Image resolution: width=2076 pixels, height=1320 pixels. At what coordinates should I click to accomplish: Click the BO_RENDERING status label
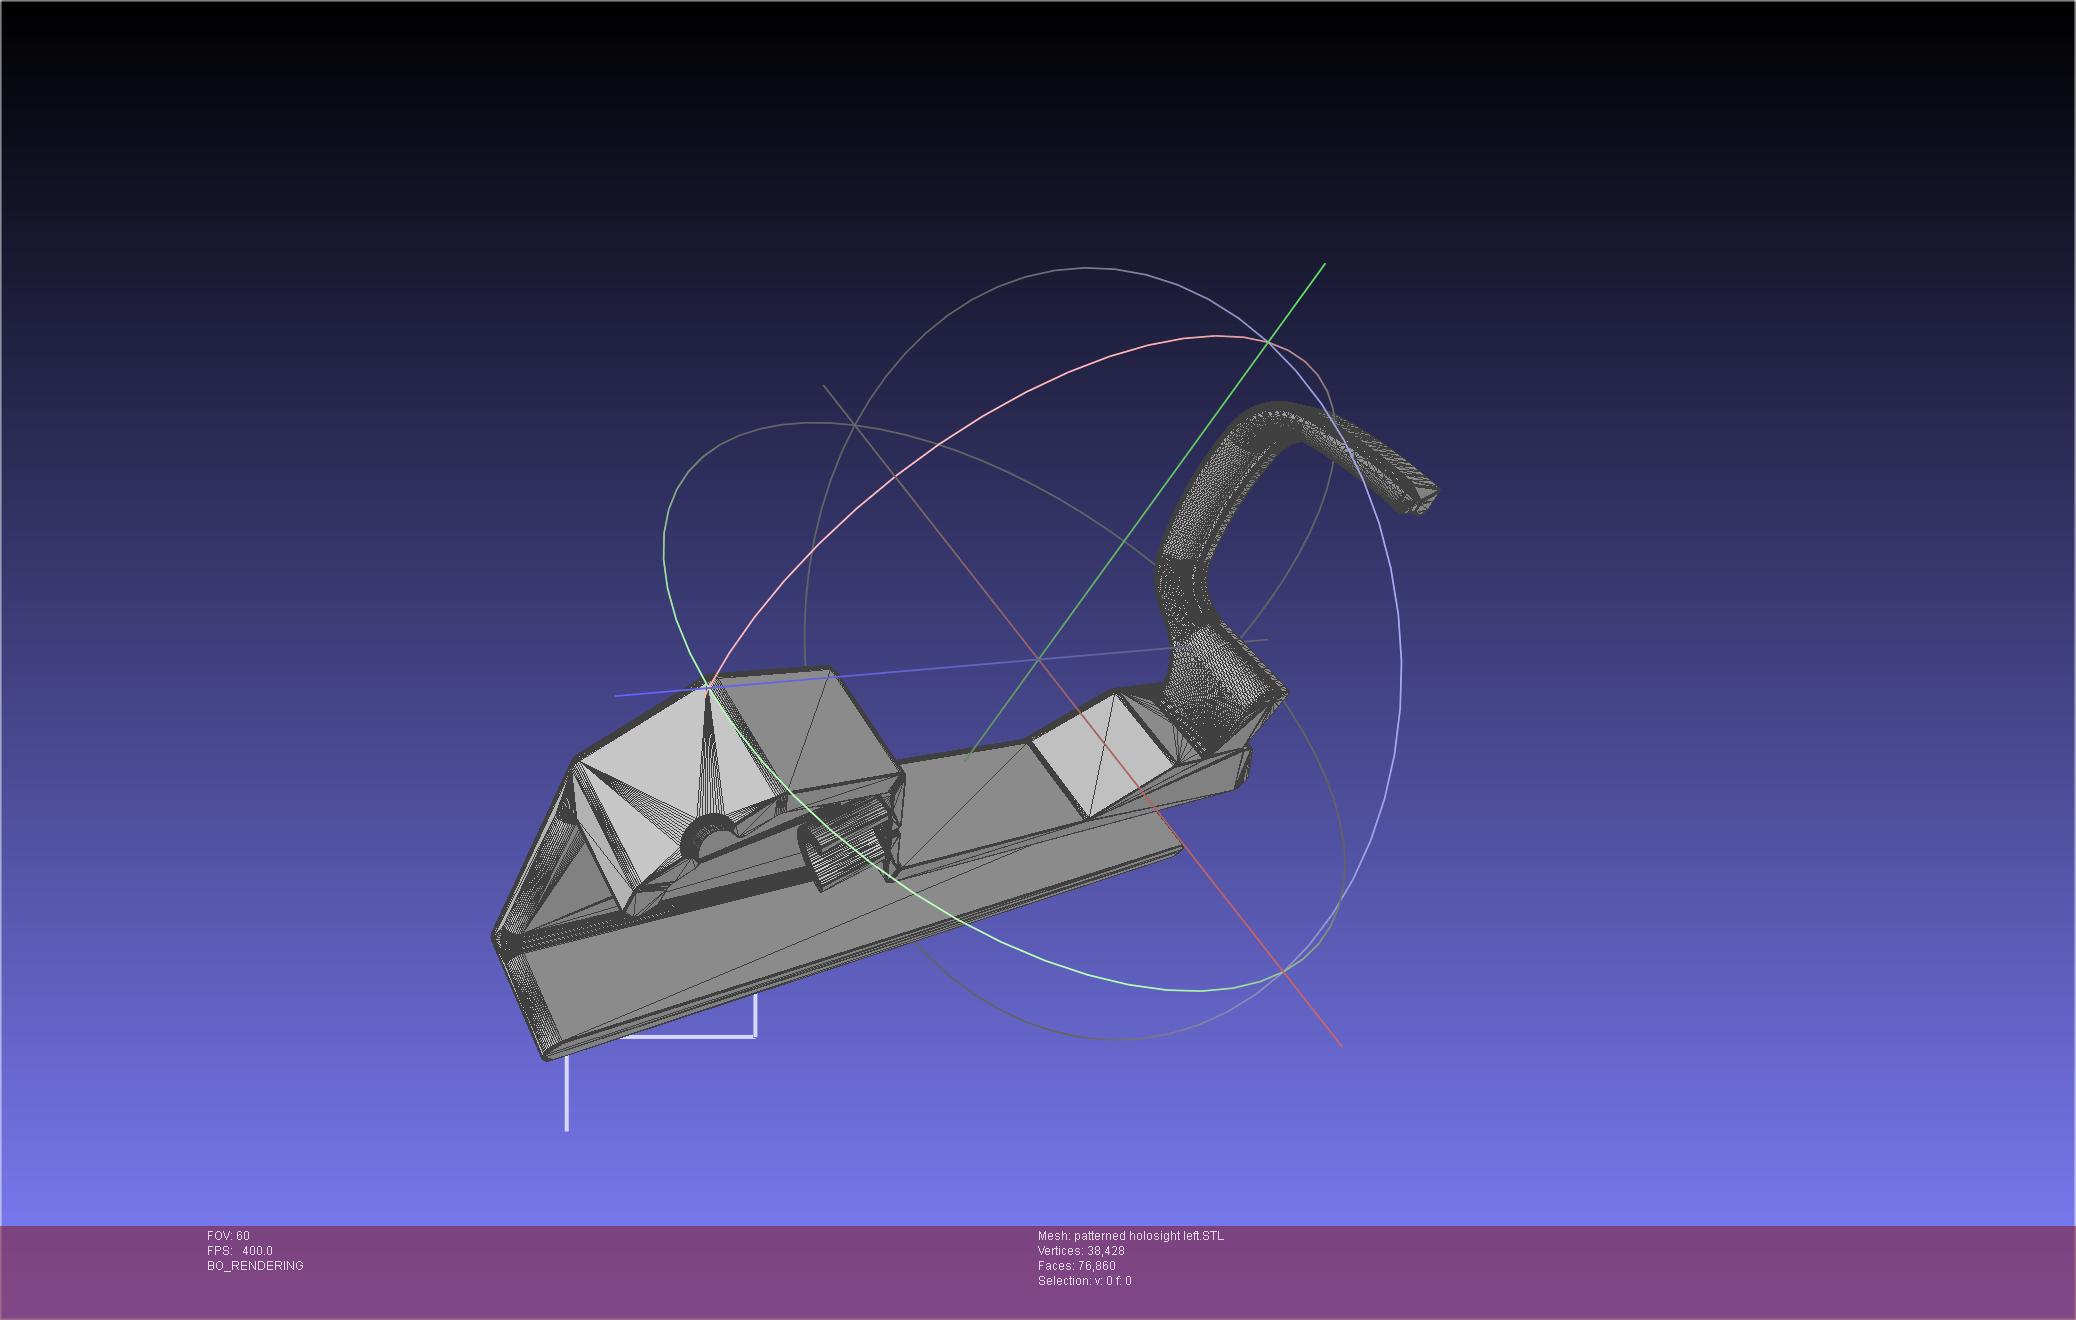click(x=255, y=1266)
